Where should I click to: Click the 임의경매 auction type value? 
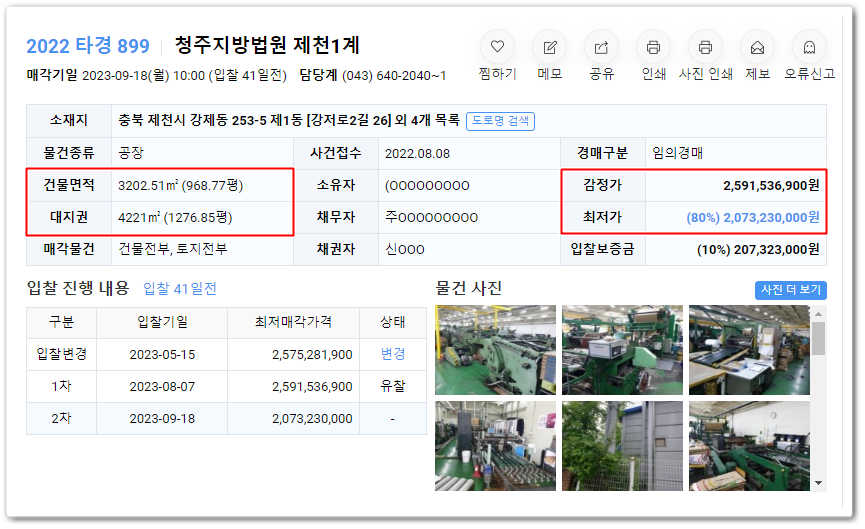[677, 153]
